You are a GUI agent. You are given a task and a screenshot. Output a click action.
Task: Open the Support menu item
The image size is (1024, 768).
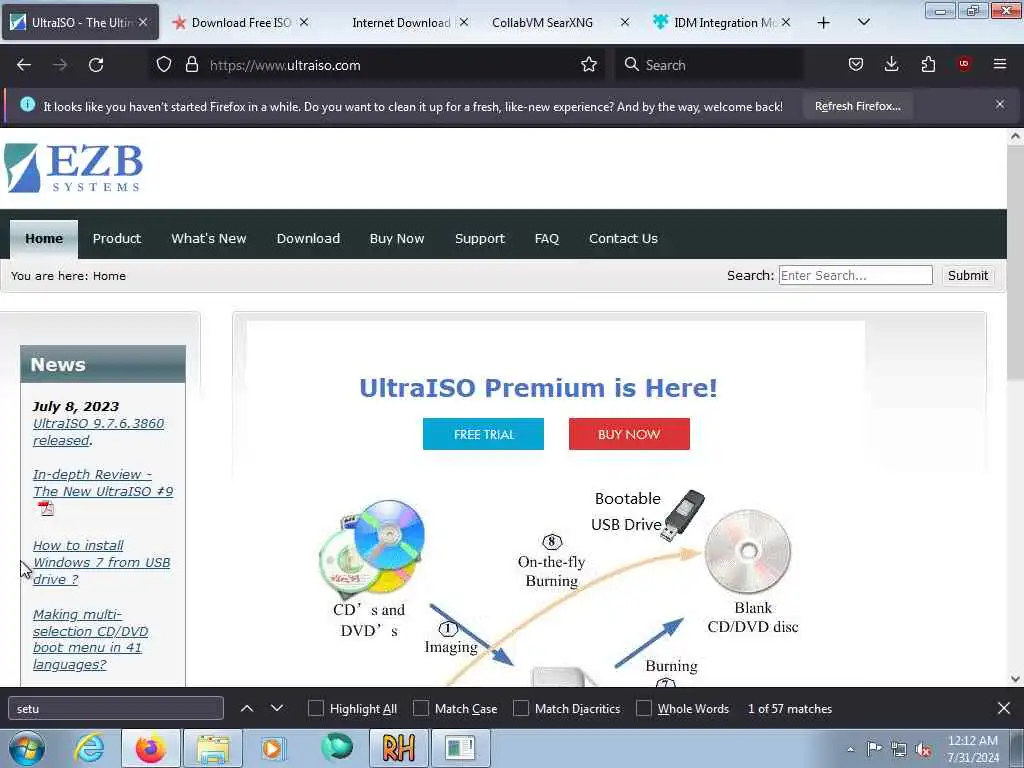tap(480, 238)
